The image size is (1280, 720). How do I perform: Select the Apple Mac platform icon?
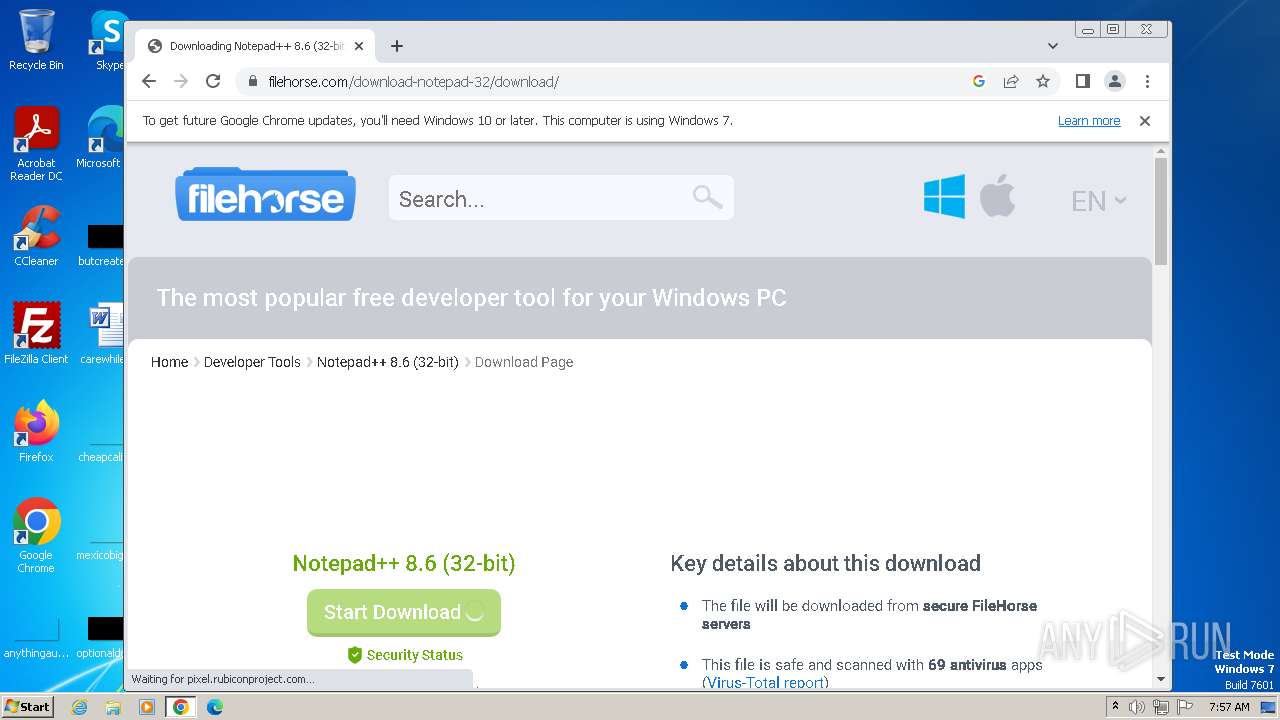(998, 195)
